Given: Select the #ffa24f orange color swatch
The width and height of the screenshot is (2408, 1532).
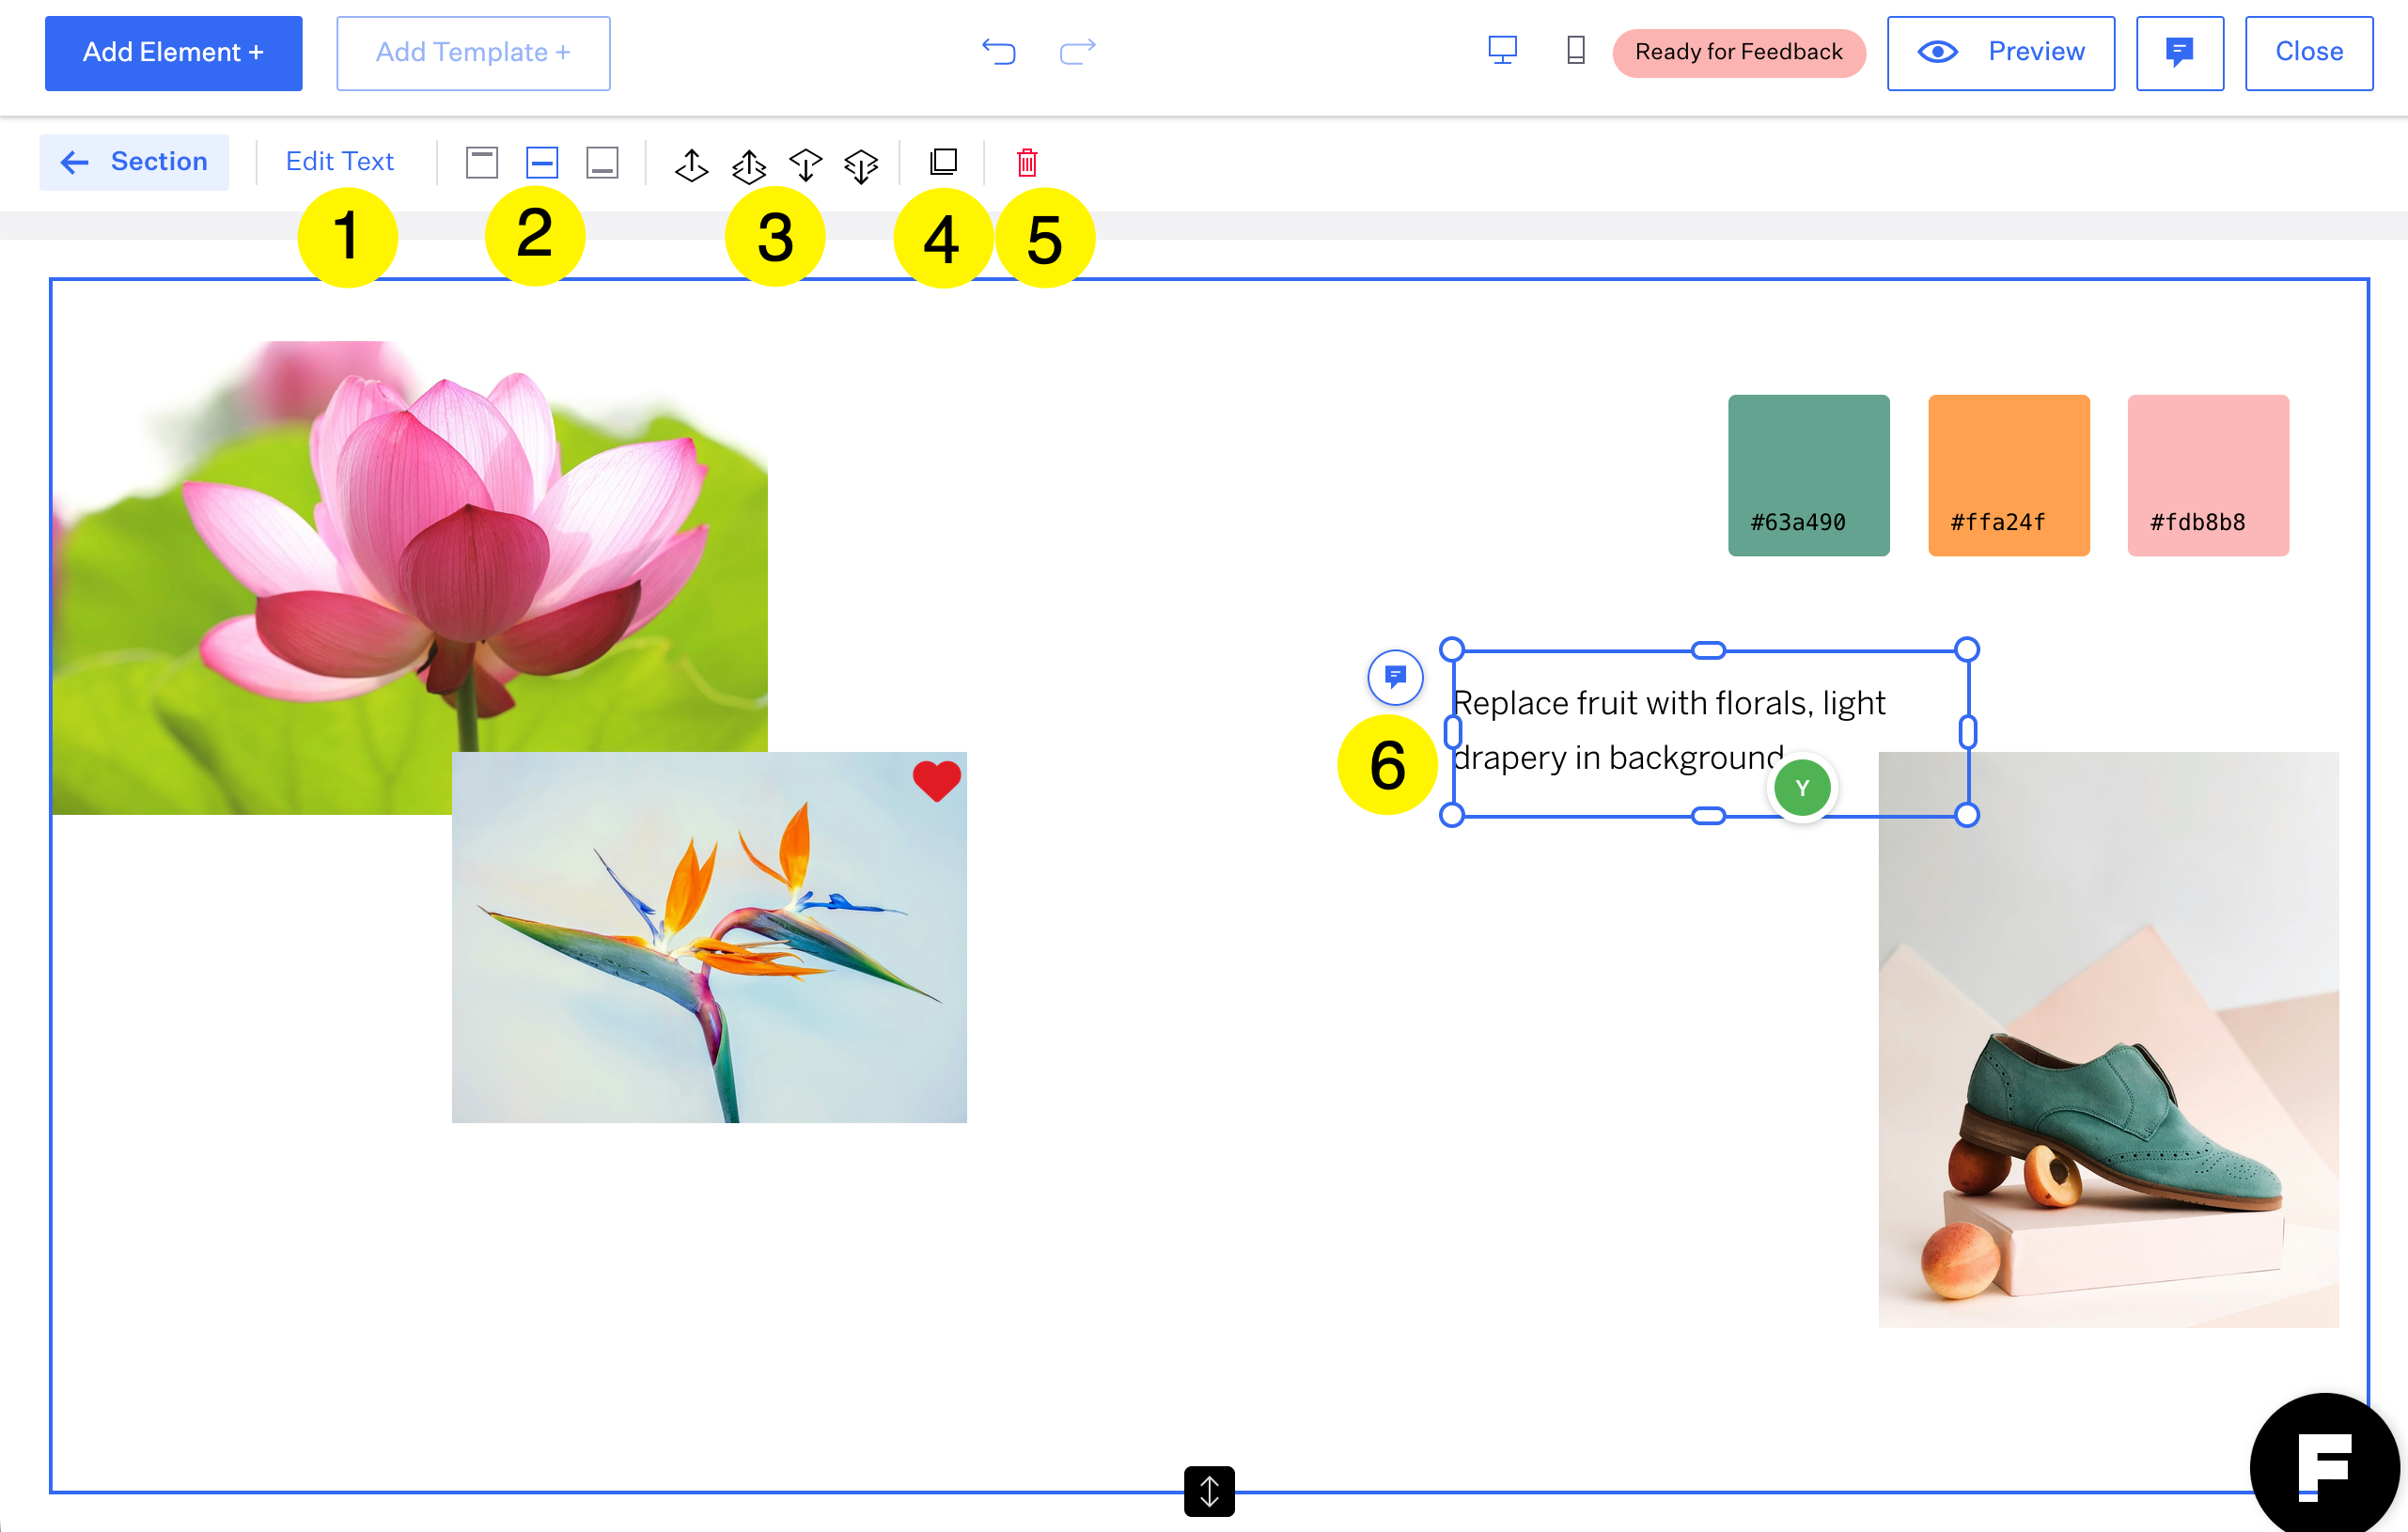Looking at the screenshot, I should click(x=2008, y=475).
